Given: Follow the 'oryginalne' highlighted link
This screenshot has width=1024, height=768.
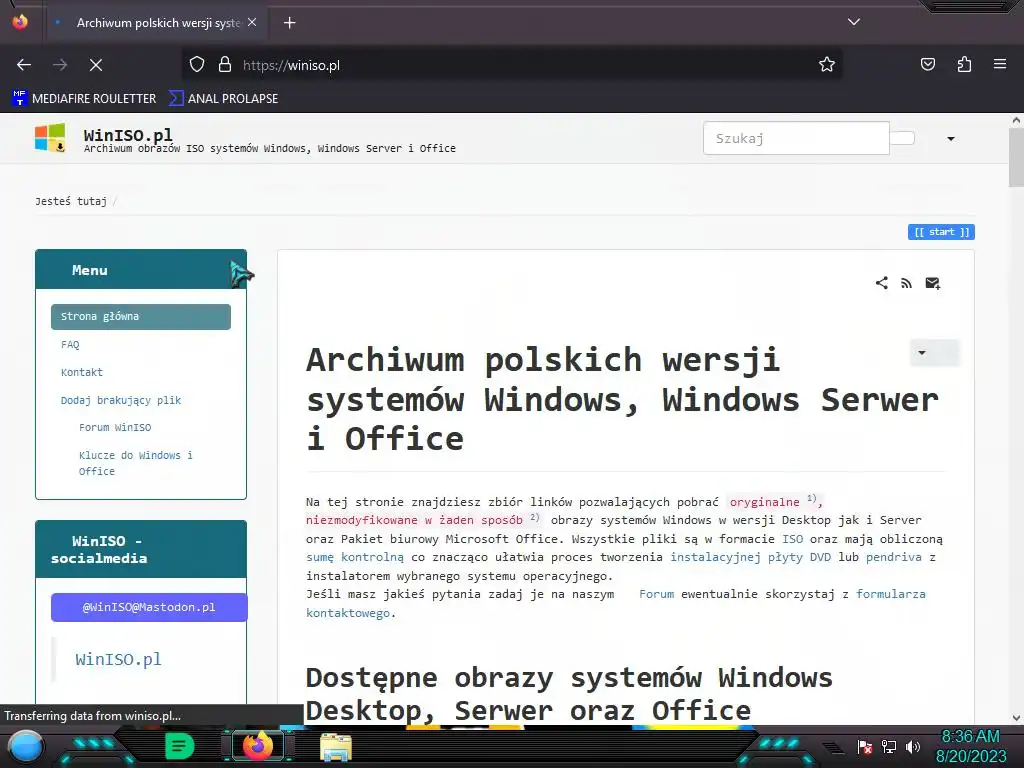Looking at the screenshot, I should pyautogui.click(x=764, y=502).
